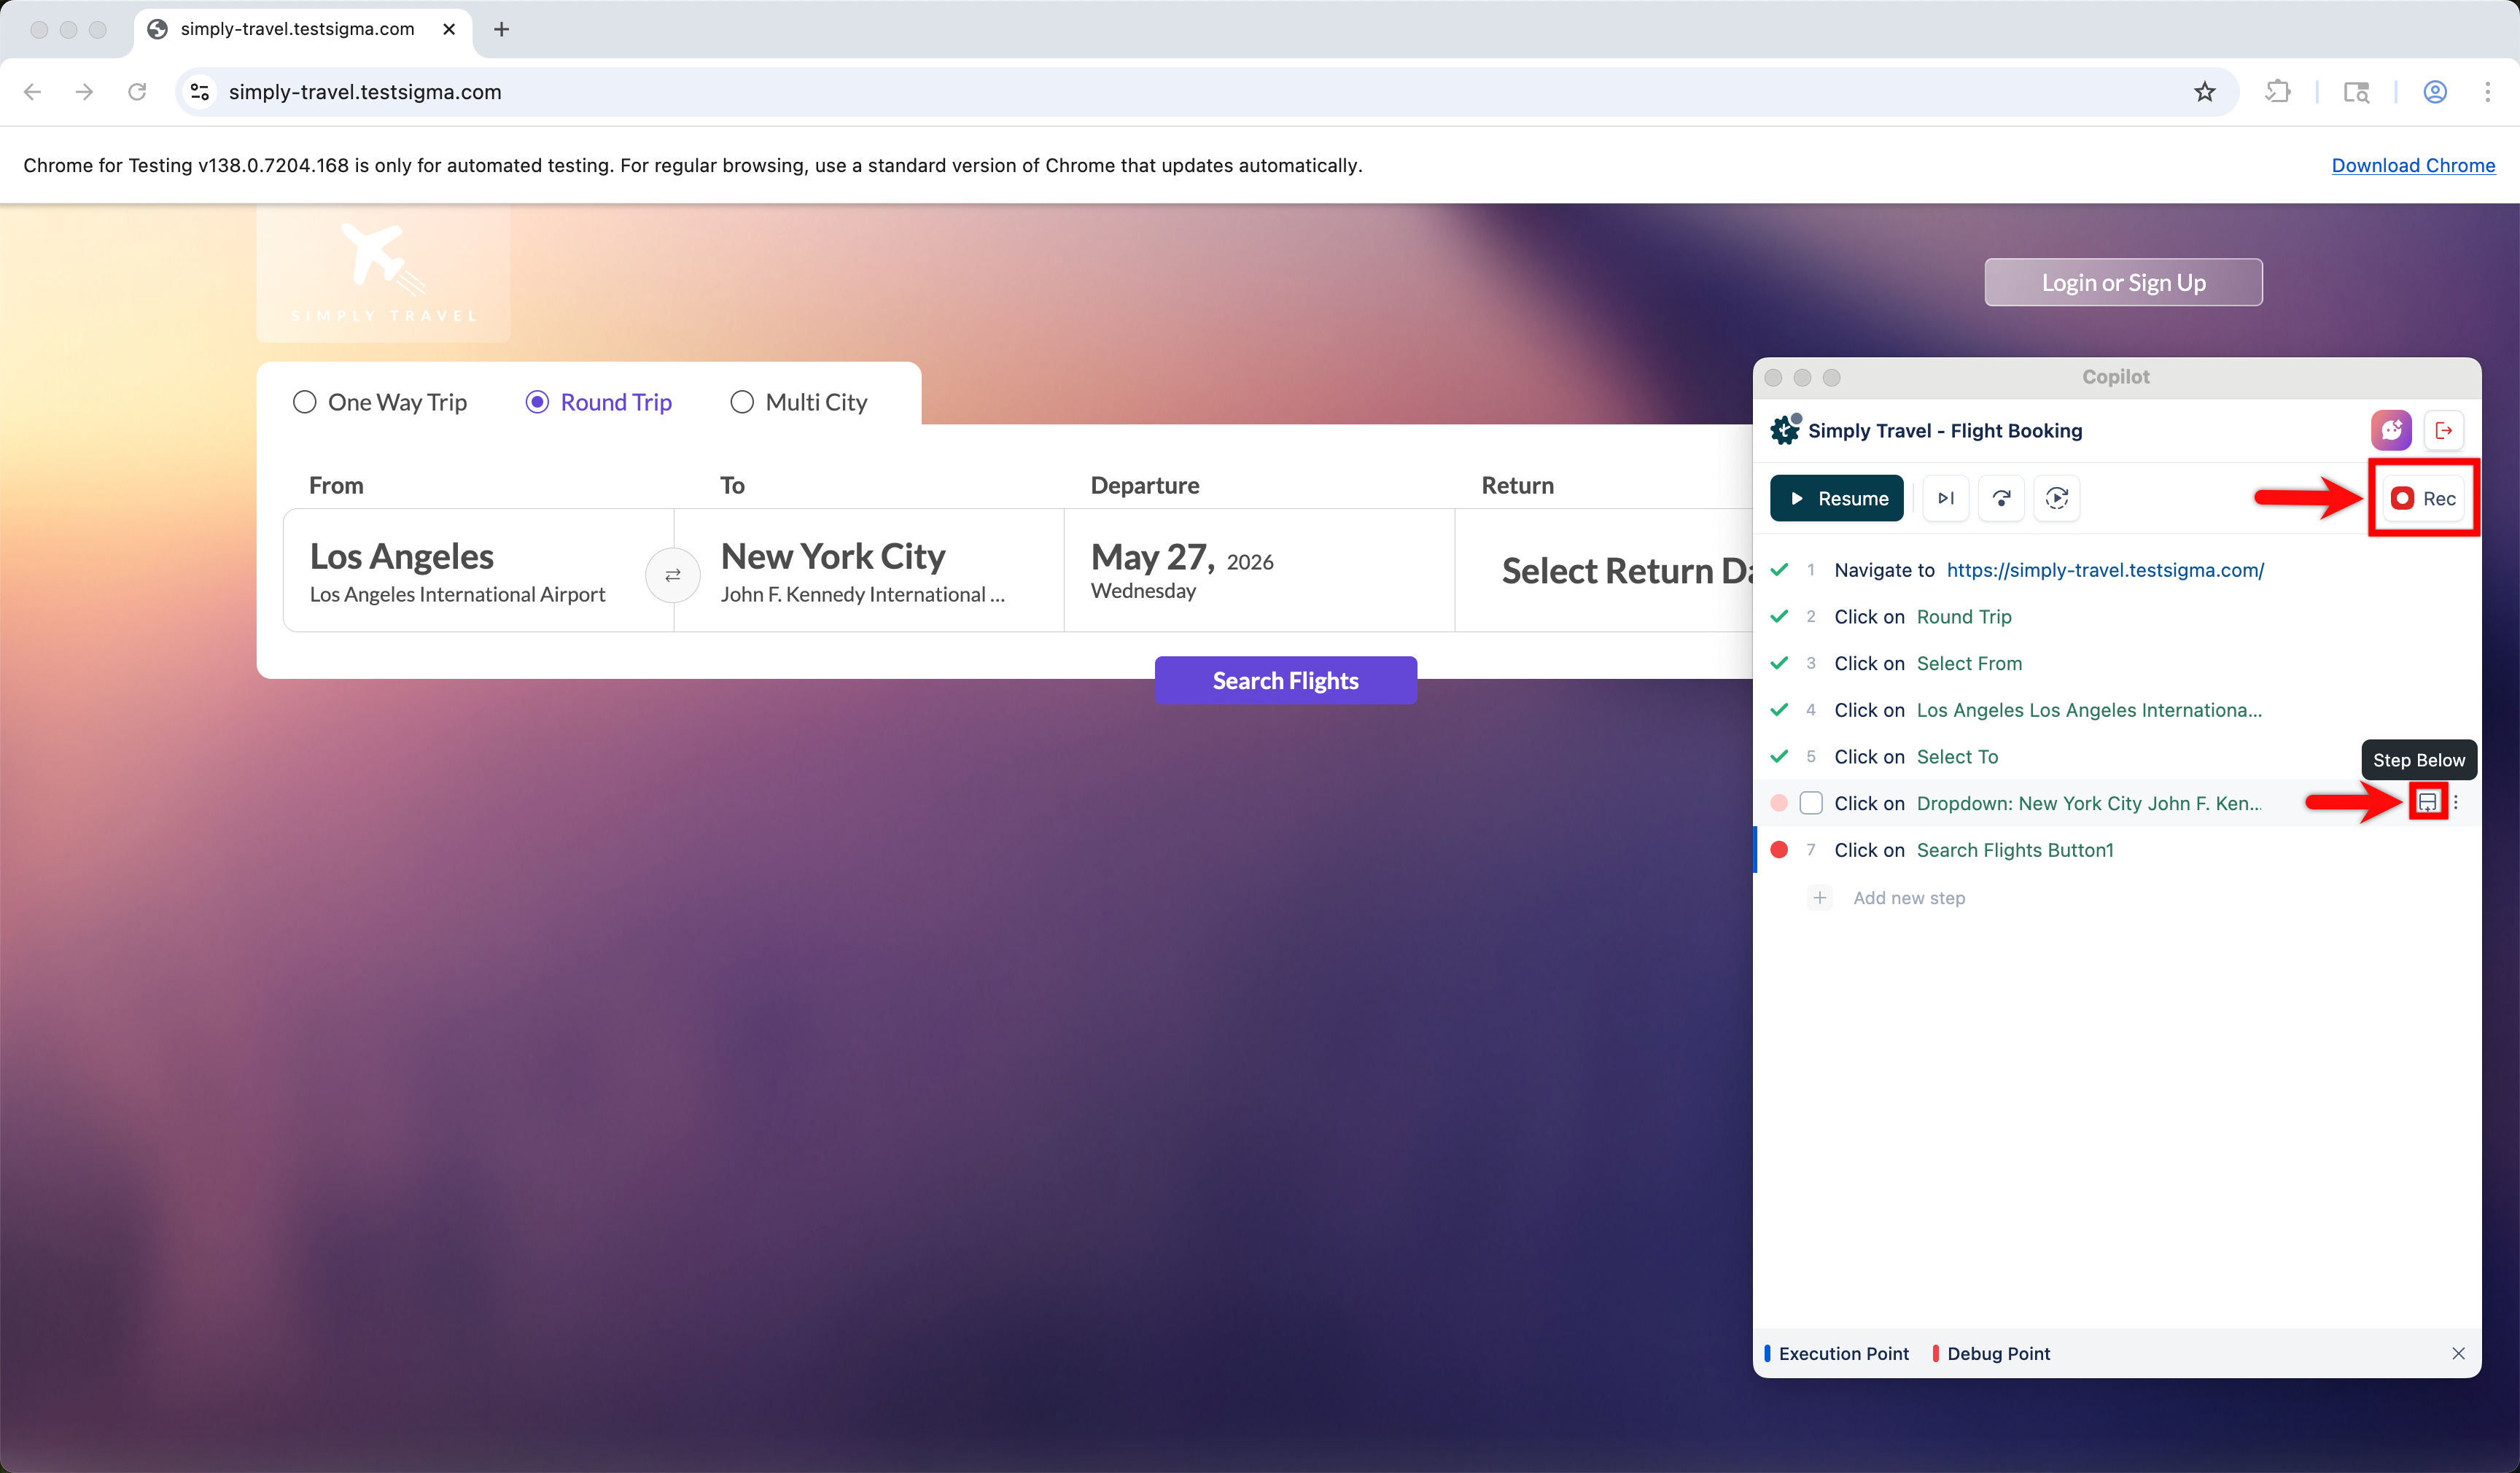Click the step-forward icon next to Resume
Image resolution: width=2520 pixels, height=1473 pixels.
[x=1945, y=498]
